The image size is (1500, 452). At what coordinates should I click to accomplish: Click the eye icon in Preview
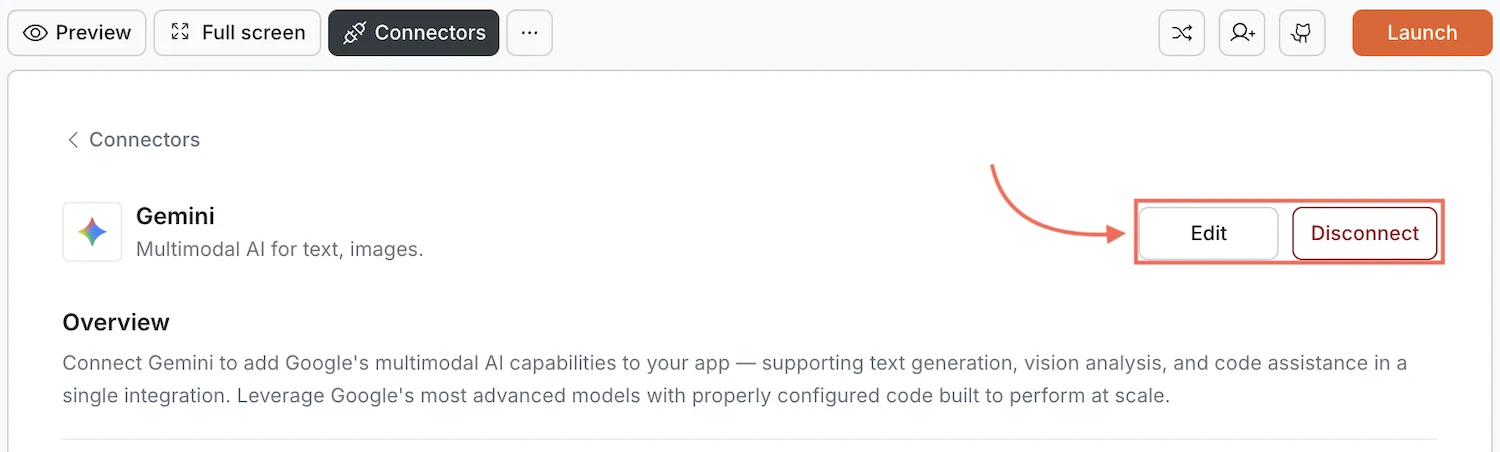pyautogui.click(x=36, y=33)
